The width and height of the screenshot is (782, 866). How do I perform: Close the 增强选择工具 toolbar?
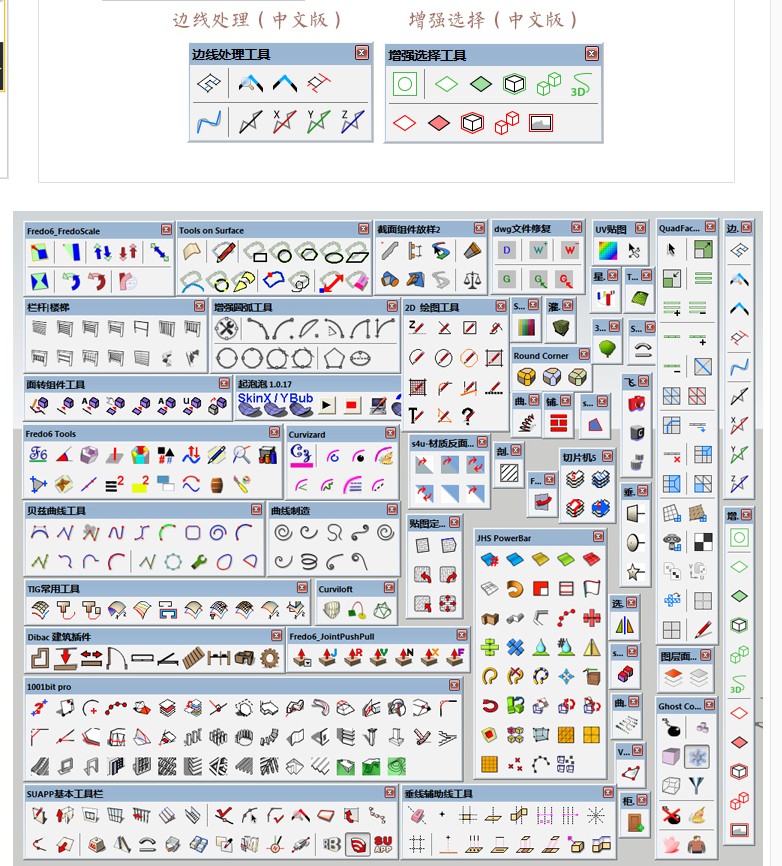[591, 53]
